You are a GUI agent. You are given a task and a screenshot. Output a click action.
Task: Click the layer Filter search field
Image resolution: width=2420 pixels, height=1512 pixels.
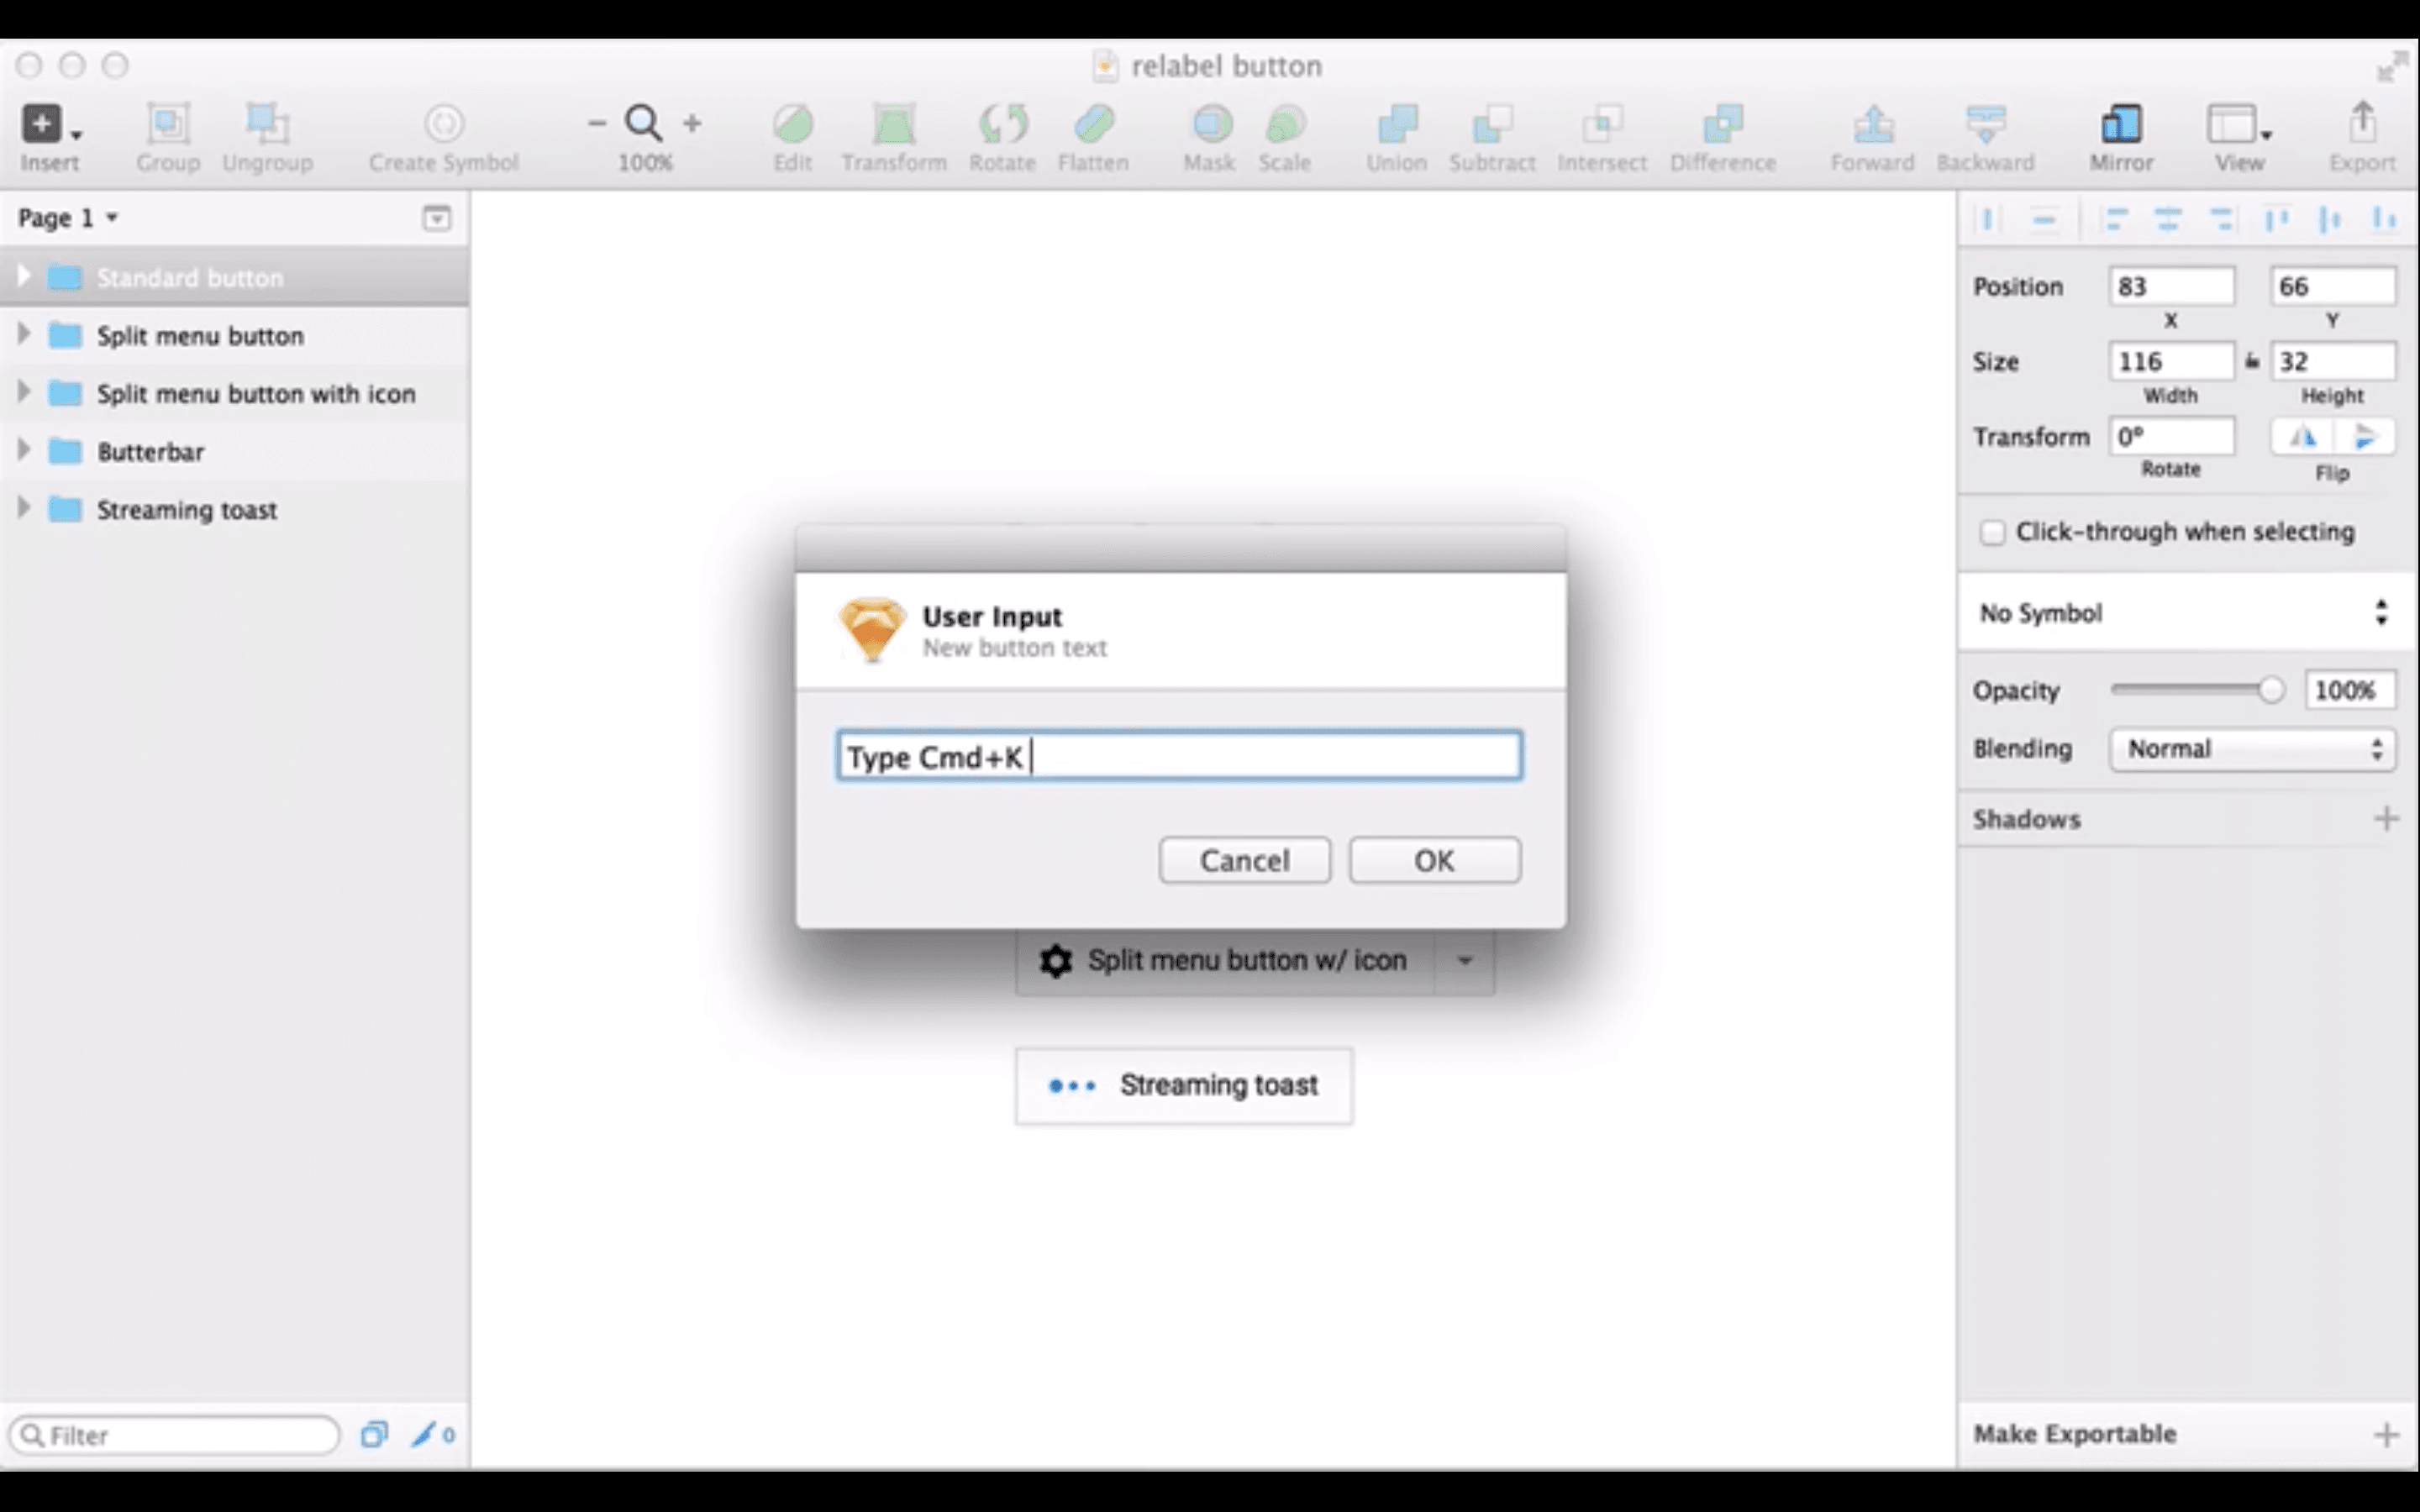pos(174,1435)
